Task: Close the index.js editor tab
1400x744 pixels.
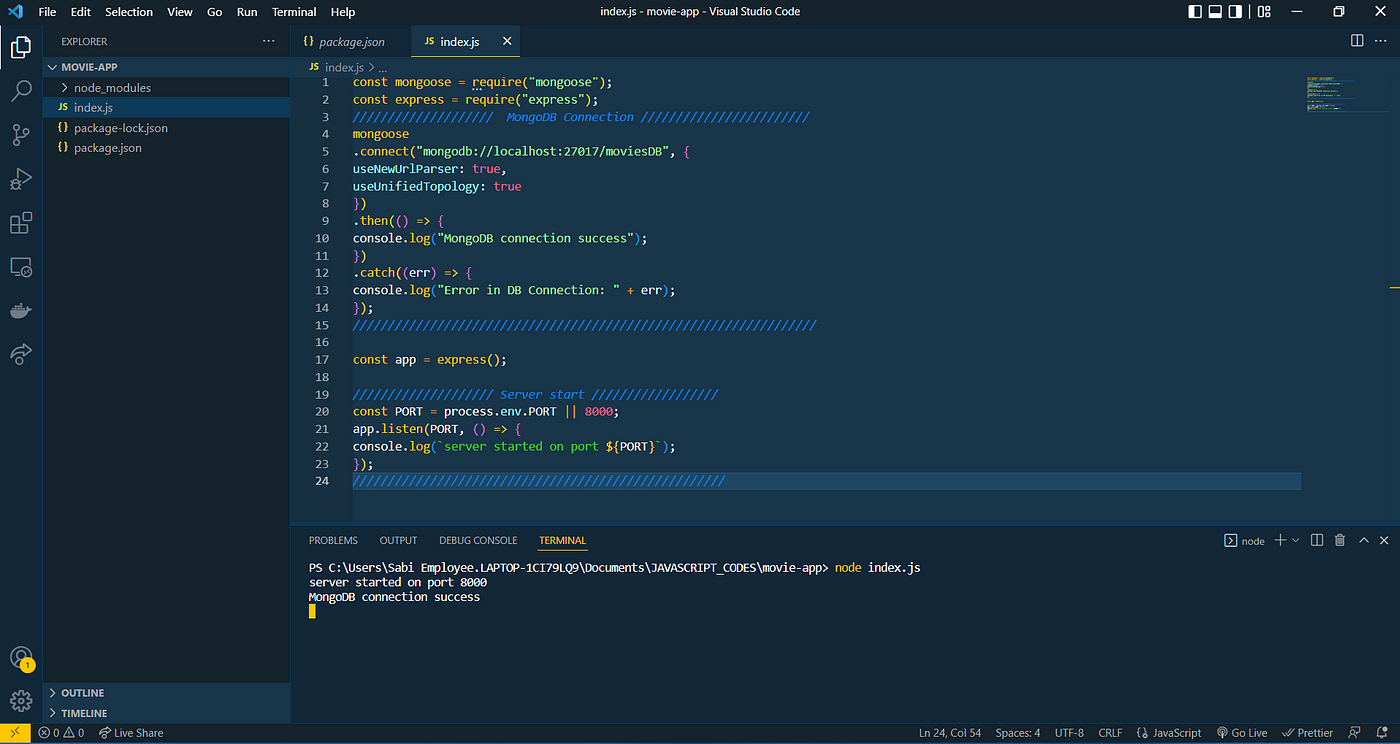Action: coord(507,41)
